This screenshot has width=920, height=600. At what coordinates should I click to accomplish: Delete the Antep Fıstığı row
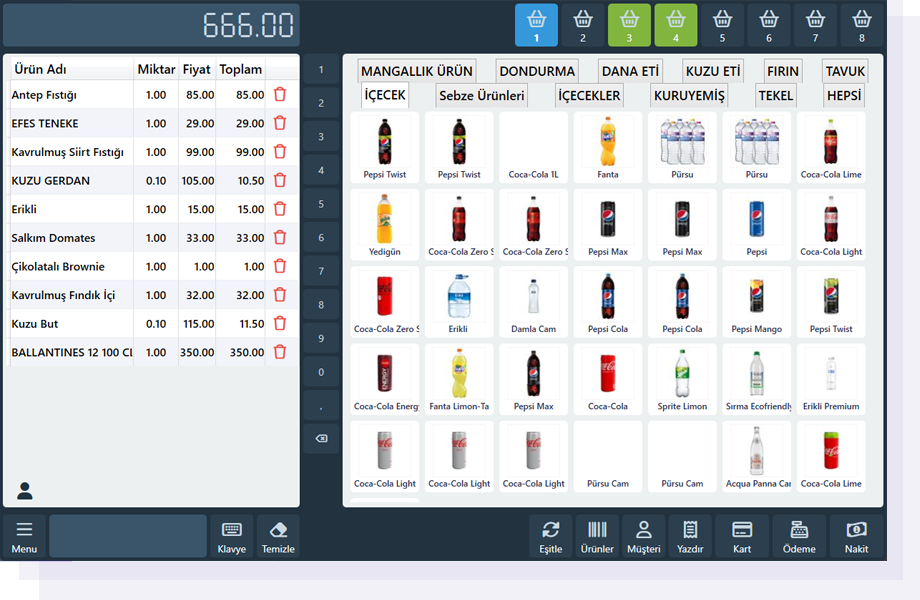(x=280, y=94)
